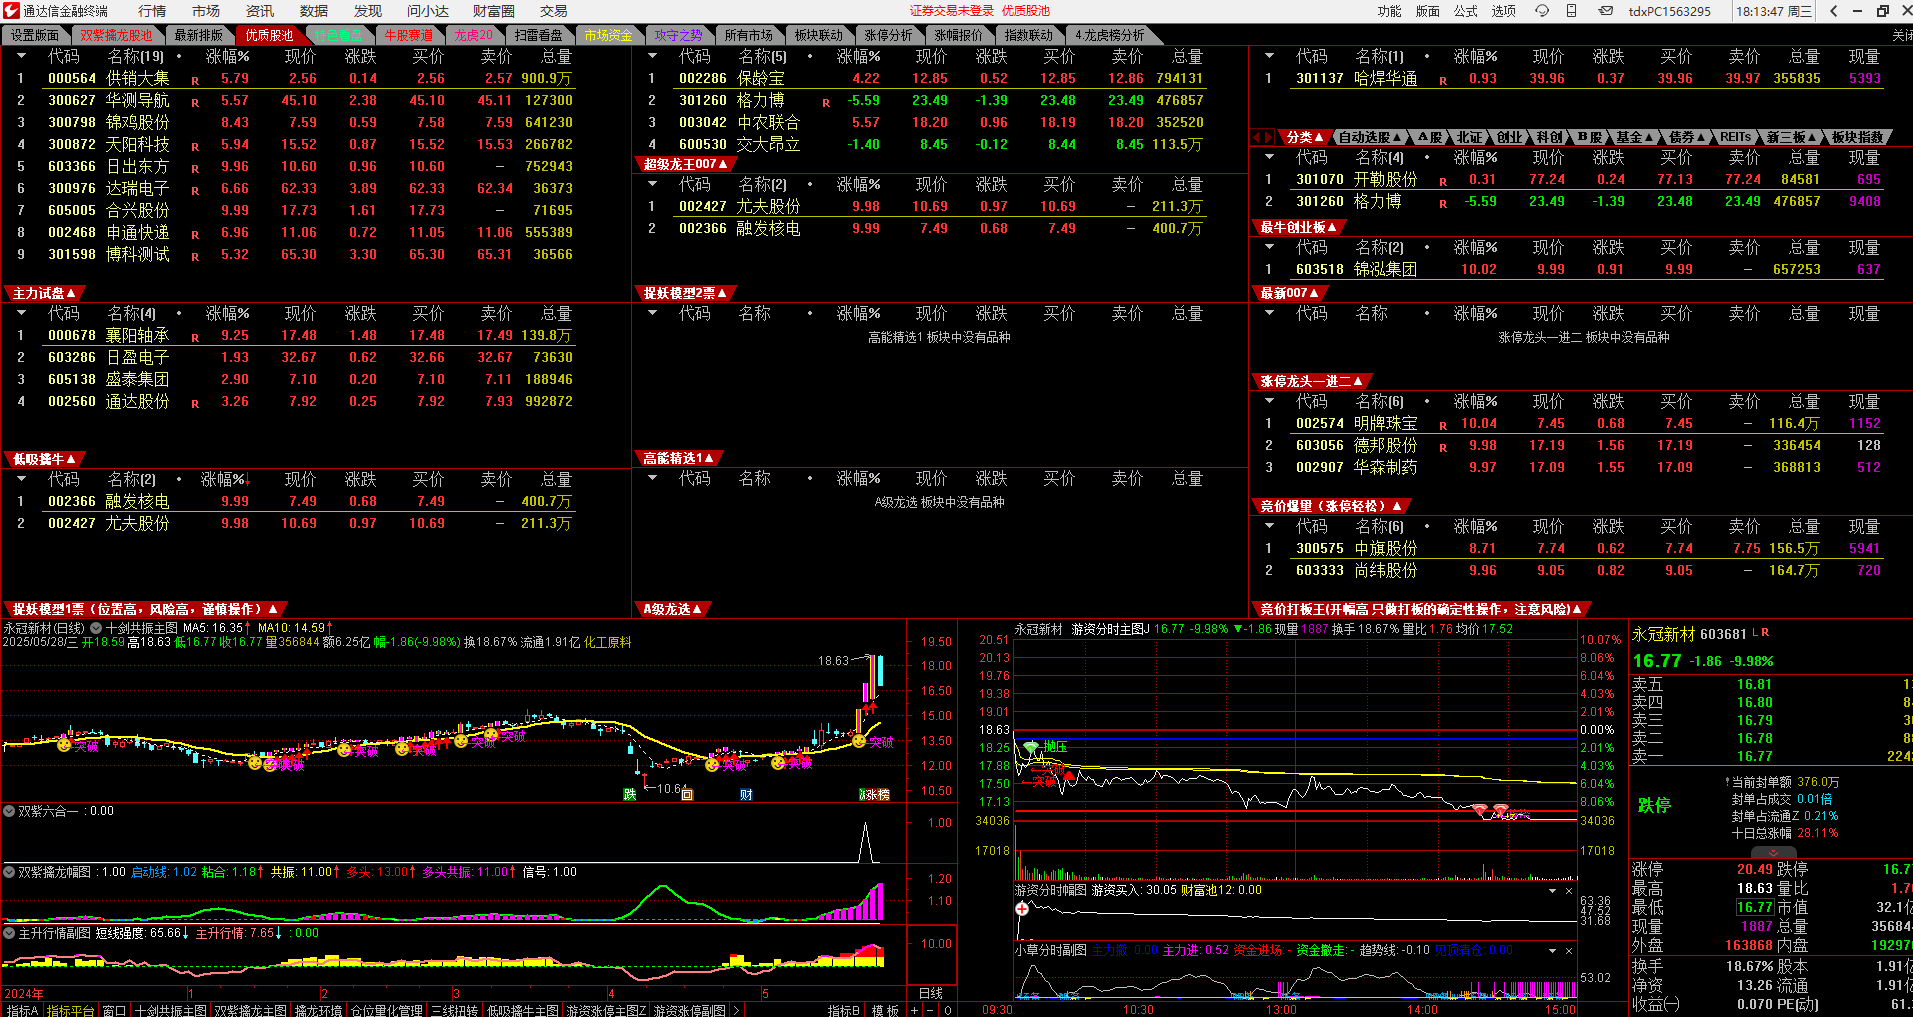The width and height of the screenshot is (1913, 1017).
Task: Open the 公式 menu
Action: coord(1466,11)
